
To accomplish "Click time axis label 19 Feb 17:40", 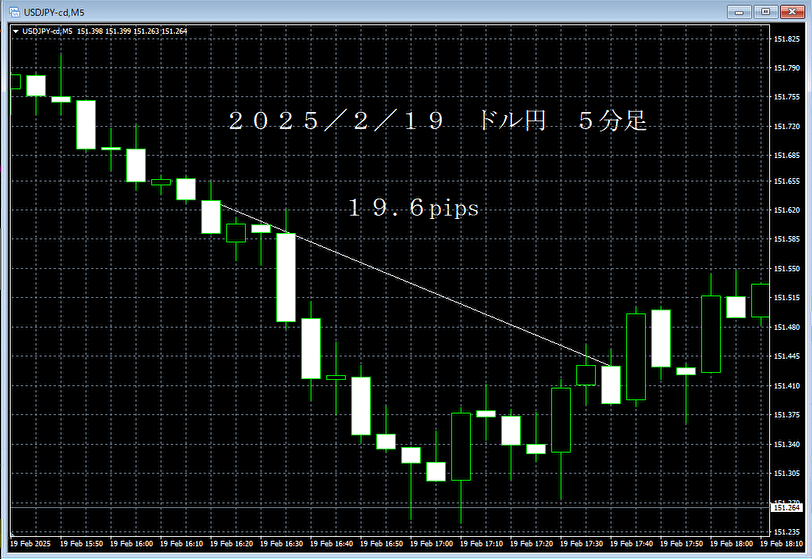I will click(631, 543).
